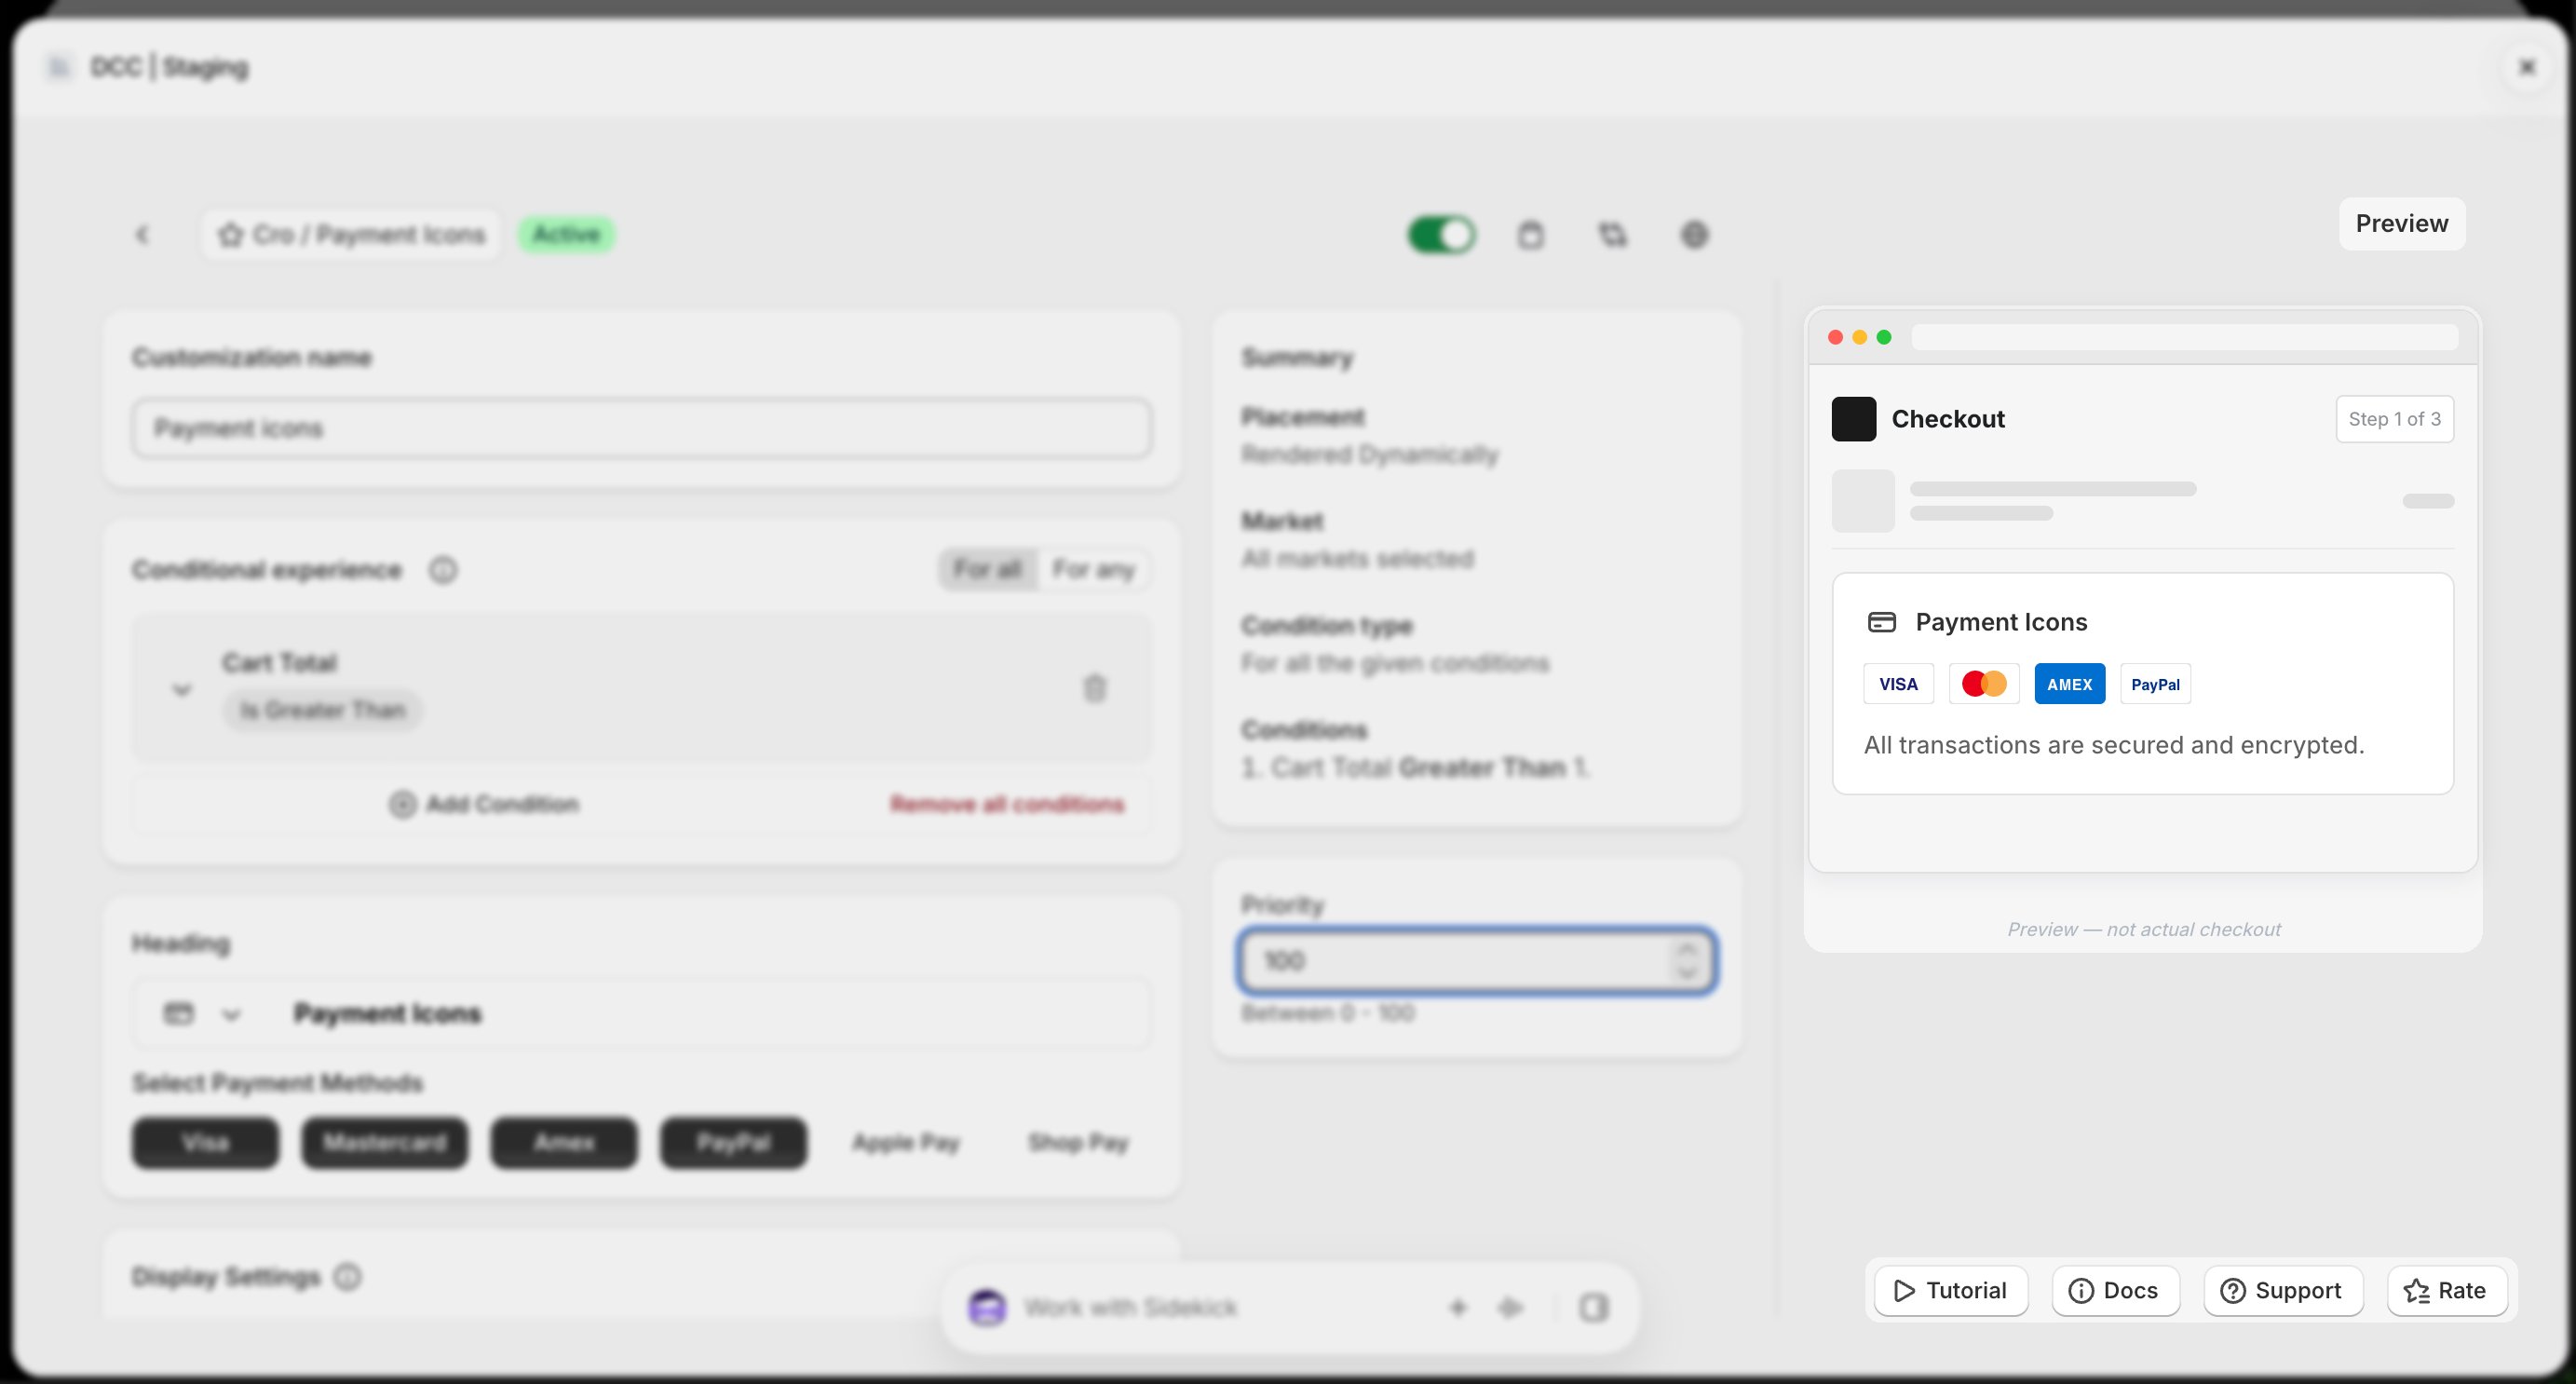Click the plus icon in the Sidekick bar
The width and height of the screenshot is (2576, 1384).
coord(1457,1307)
